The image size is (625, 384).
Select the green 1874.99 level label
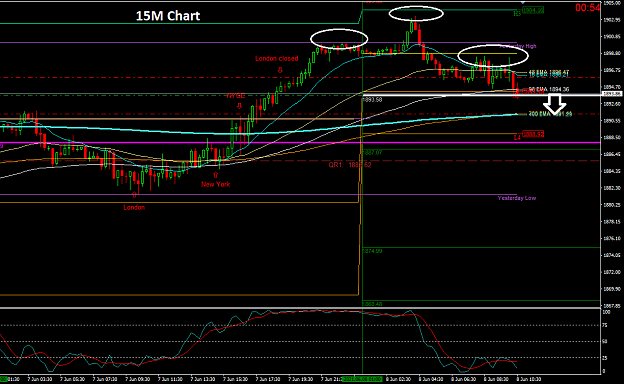point(372,251)
